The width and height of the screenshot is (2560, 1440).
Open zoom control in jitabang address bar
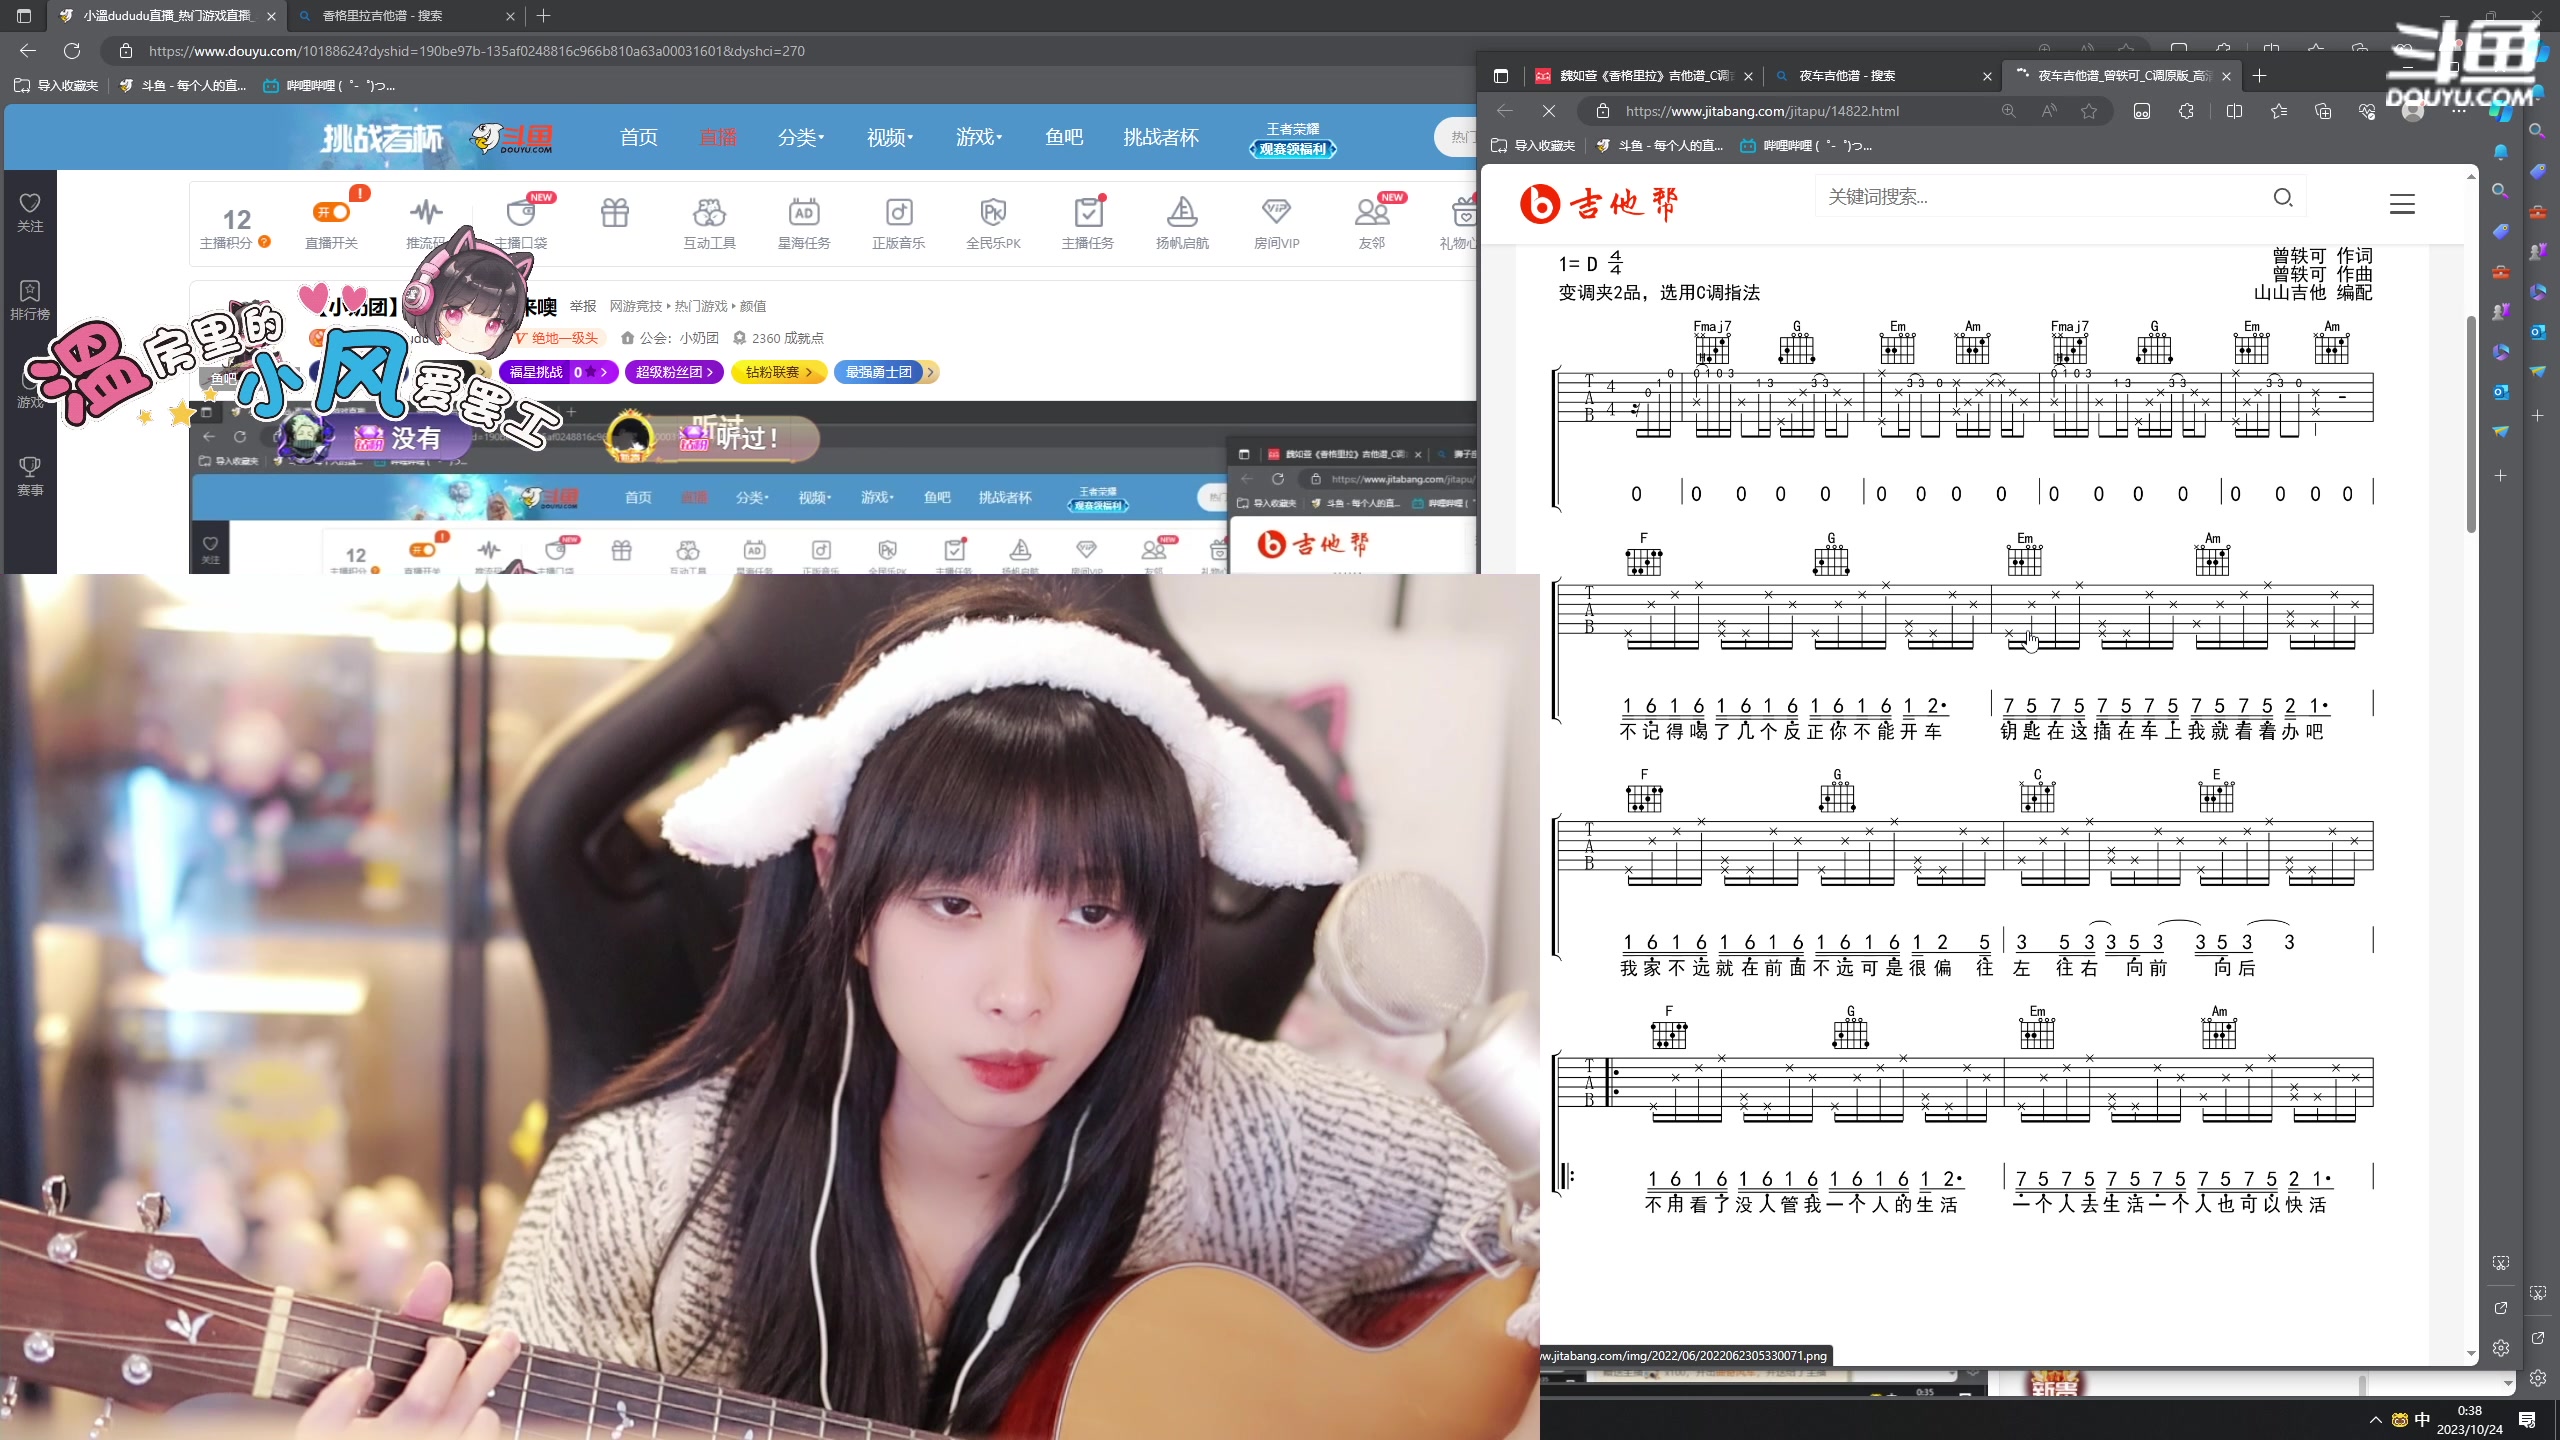point(2008,111)
